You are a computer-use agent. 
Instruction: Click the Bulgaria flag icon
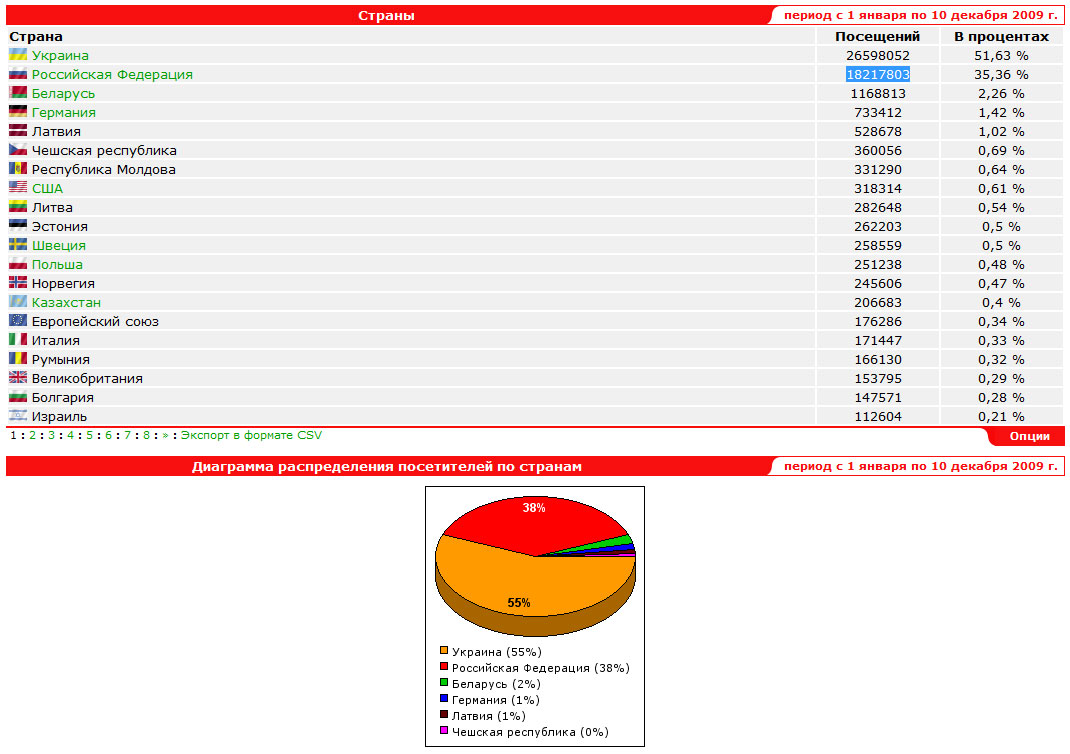18,396
